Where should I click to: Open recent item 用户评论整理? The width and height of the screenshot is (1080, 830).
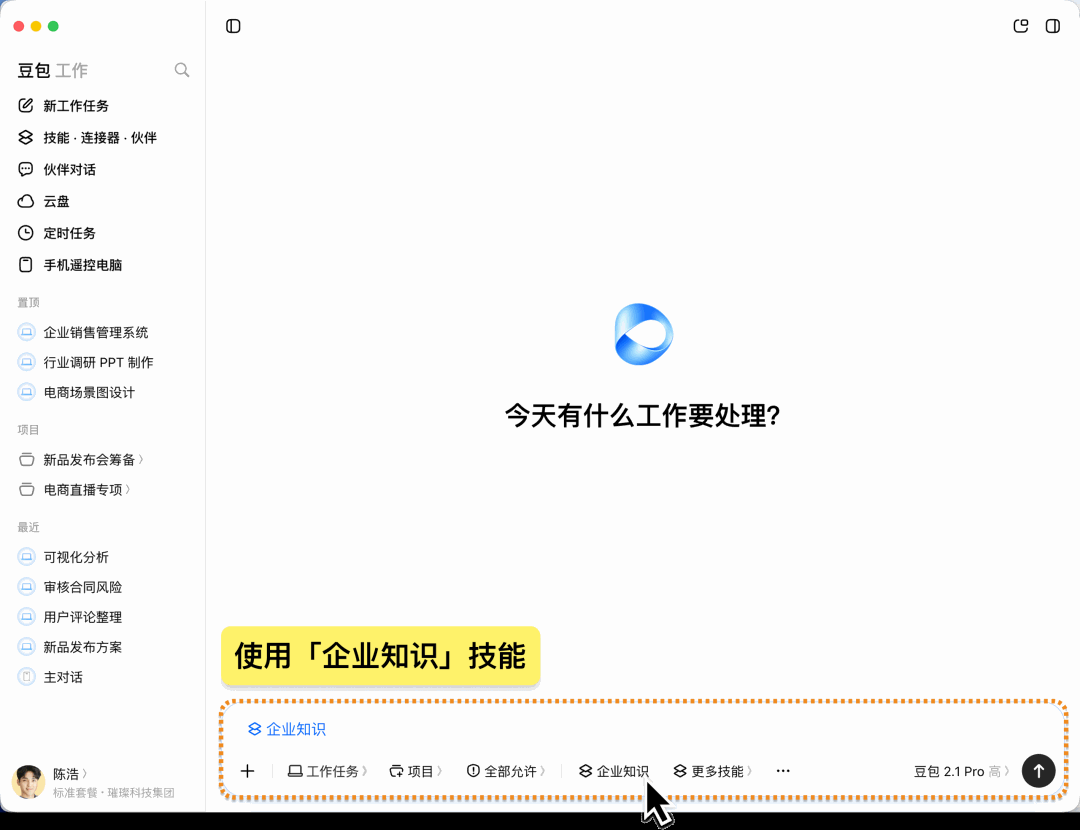click(83, 617)
